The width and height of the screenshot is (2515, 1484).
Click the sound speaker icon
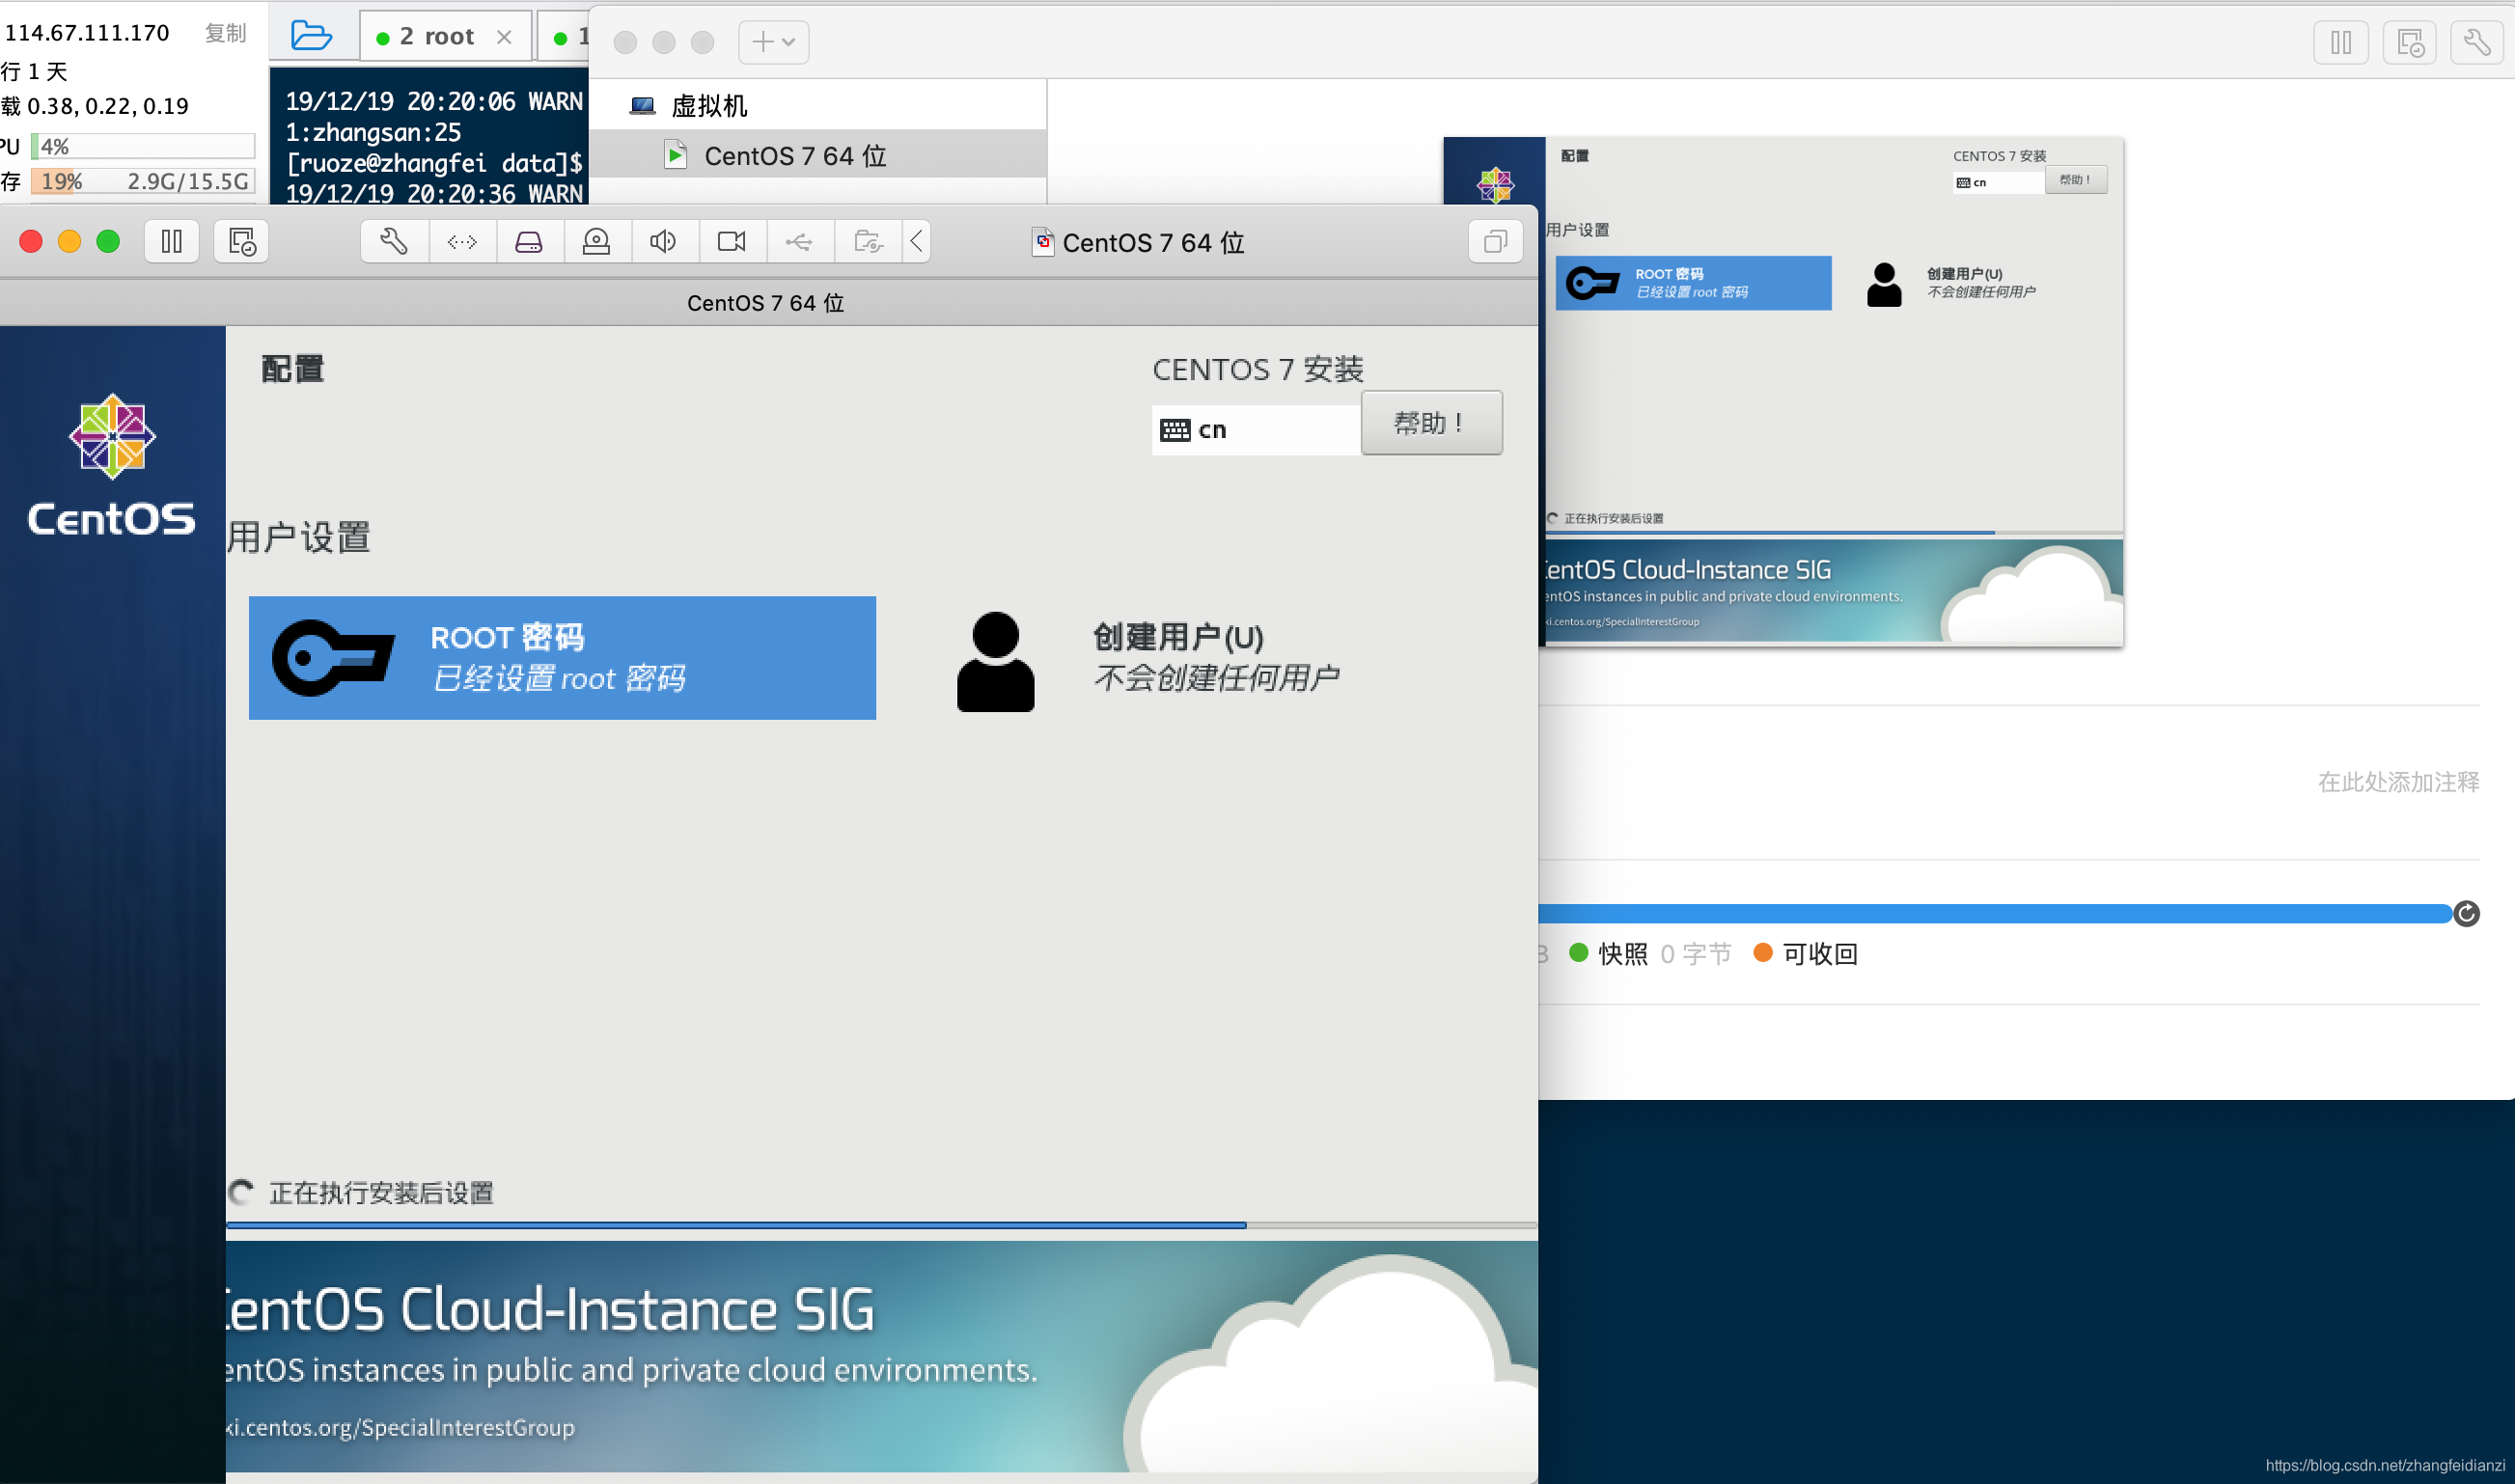(x=663, y=242)
